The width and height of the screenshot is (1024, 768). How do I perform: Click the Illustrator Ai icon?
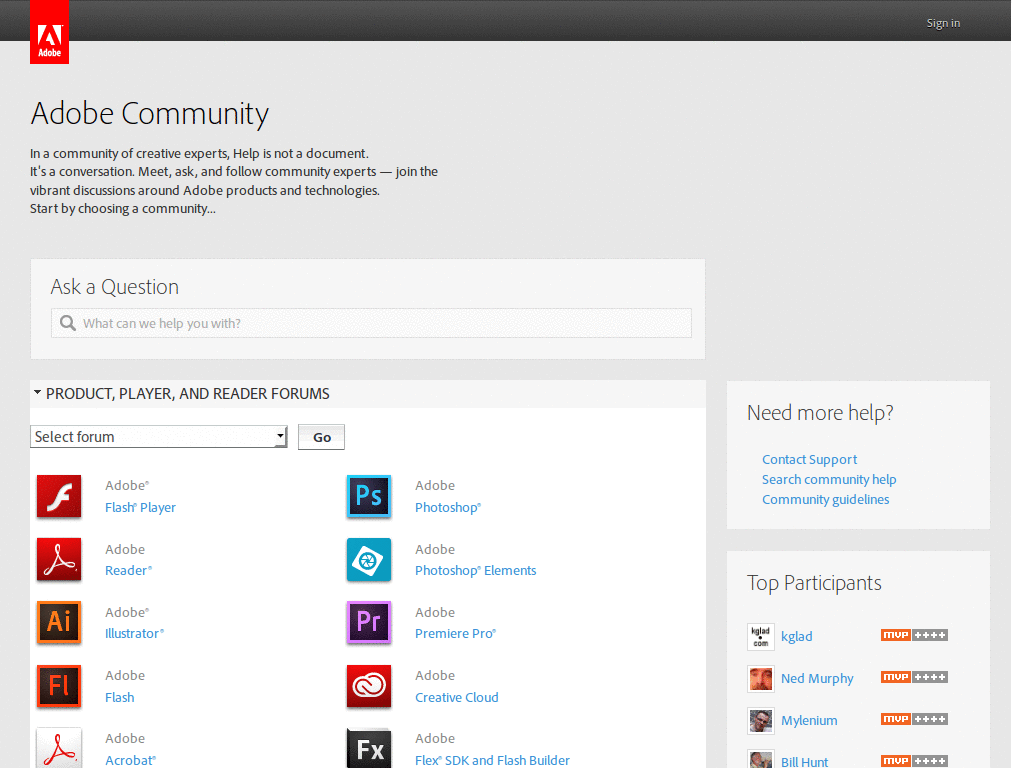coord(59,623)
